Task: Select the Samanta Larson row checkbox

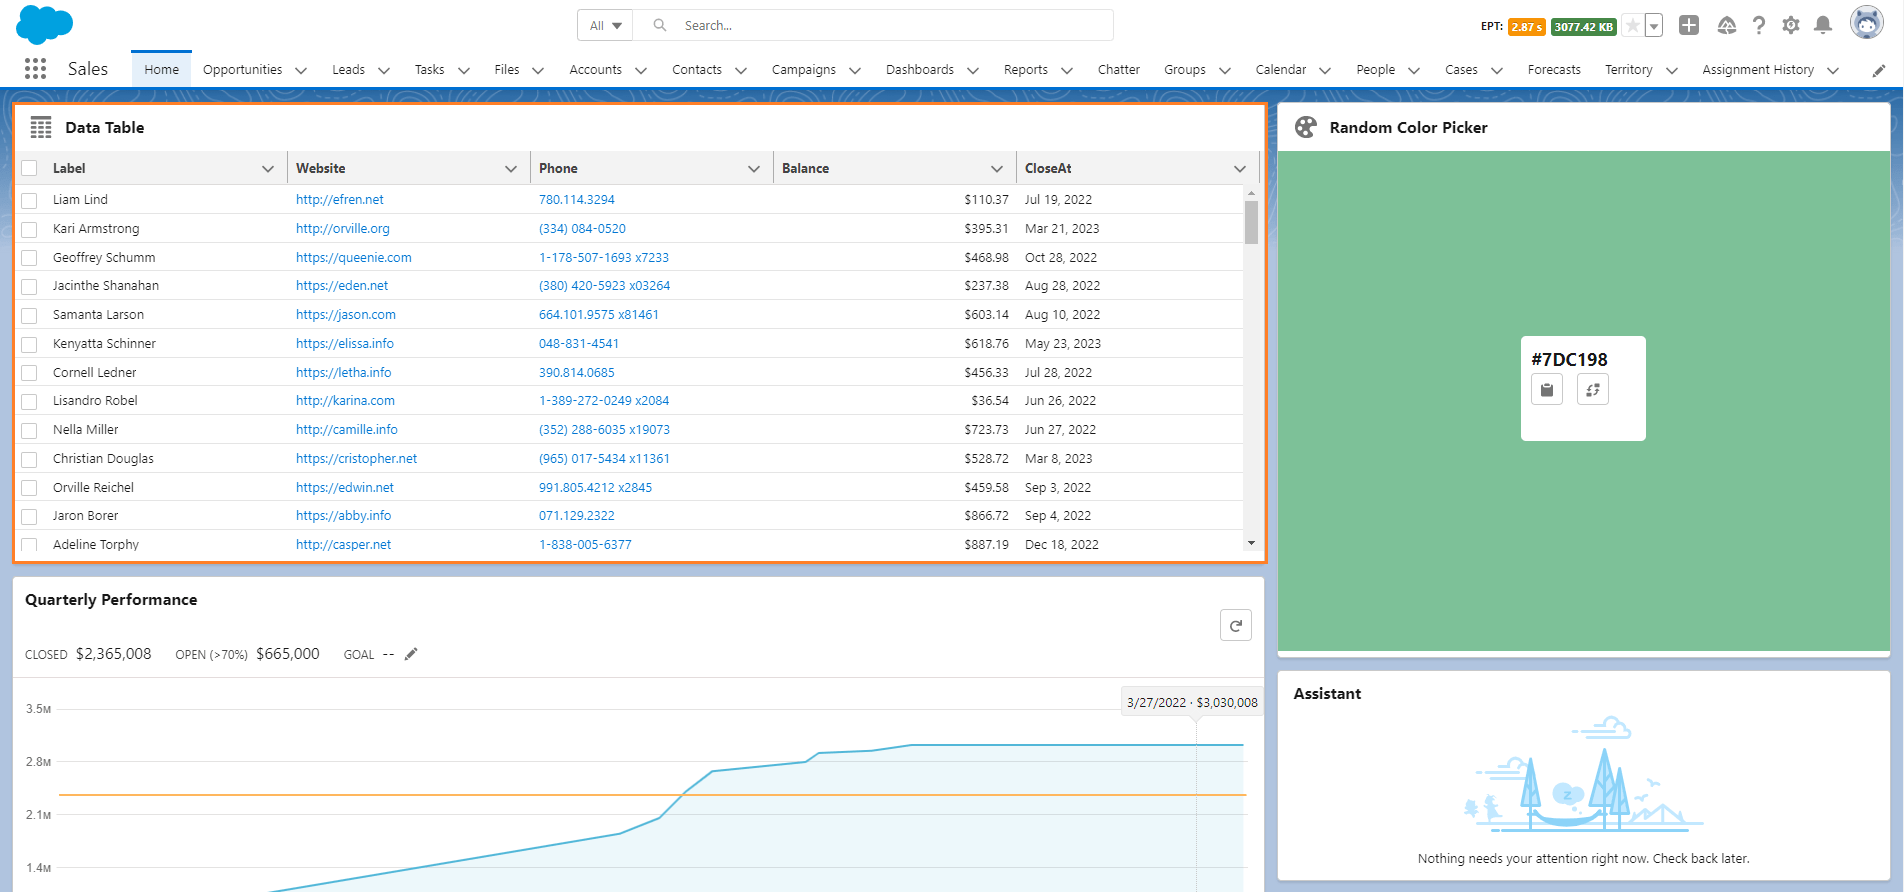Action: coord(30,315)
